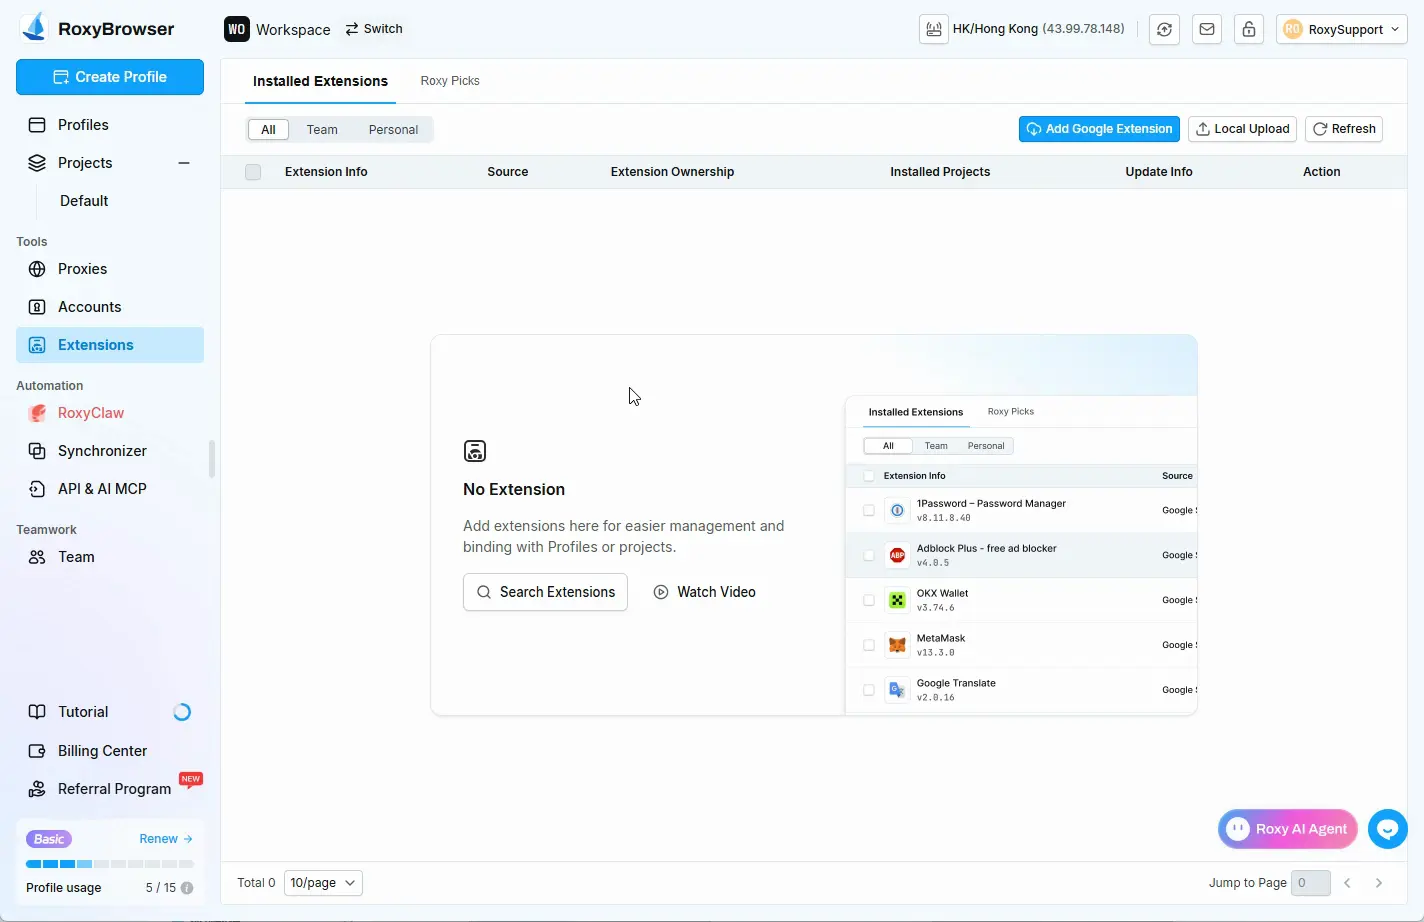
Task: Click the API & AI MCP icon
Action: pyautogui.click(x=37, y=489)
